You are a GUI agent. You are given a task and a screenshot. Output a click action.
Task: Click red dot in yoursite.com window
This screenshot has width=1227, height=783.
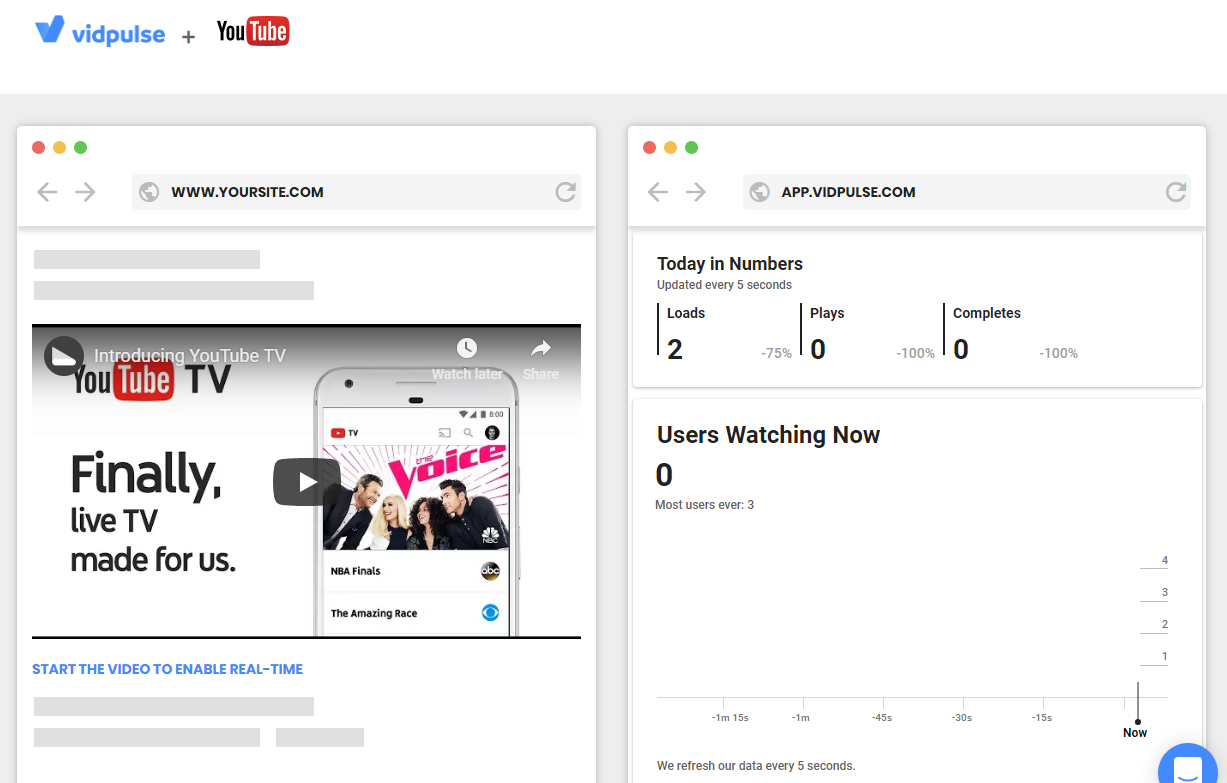[x=38, y=148]
